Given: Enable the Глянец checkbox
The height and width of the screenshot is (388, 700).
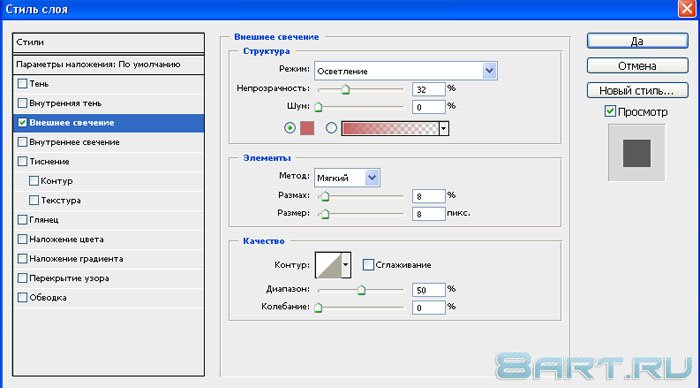Looking at the screenshot, I should [22, 220].
